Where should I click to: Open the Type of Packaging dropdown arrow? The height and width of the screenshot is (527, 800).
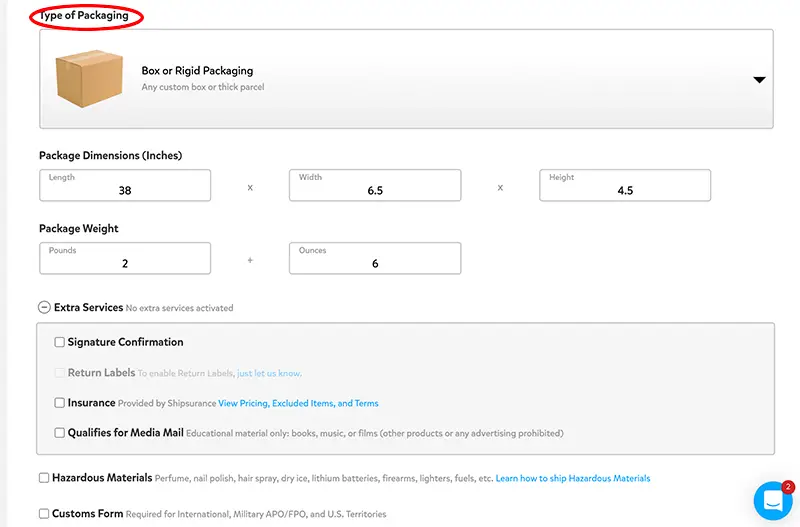point(759,80)
